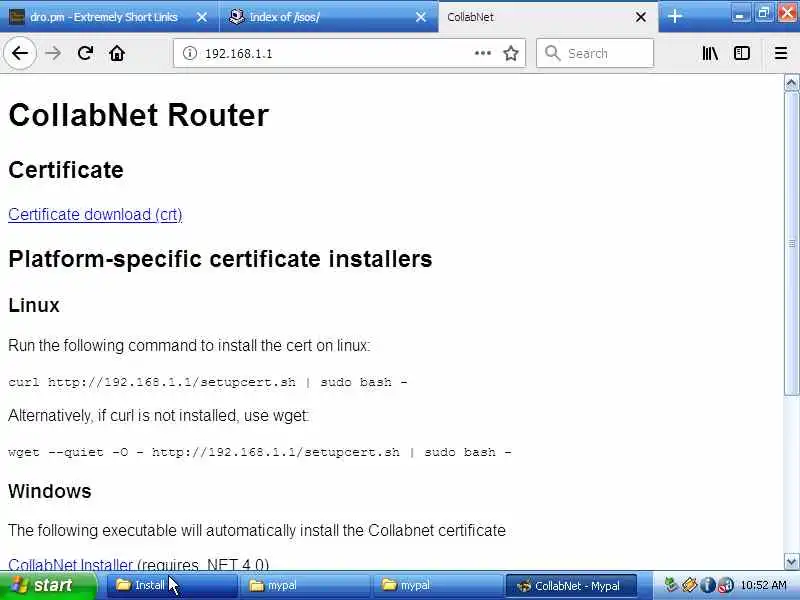Image resolution: width=800 pixels, height=600 pixels.
Task: Click the magnifier icon in search box
Action: [x=552, y=53]
